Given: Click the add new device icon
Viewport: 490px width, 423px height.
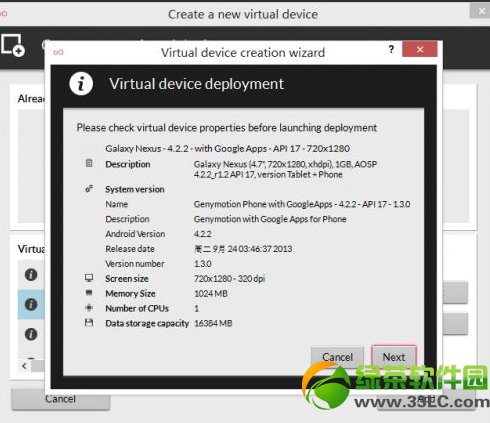Looking at the screenshot, I should [13, 45].
